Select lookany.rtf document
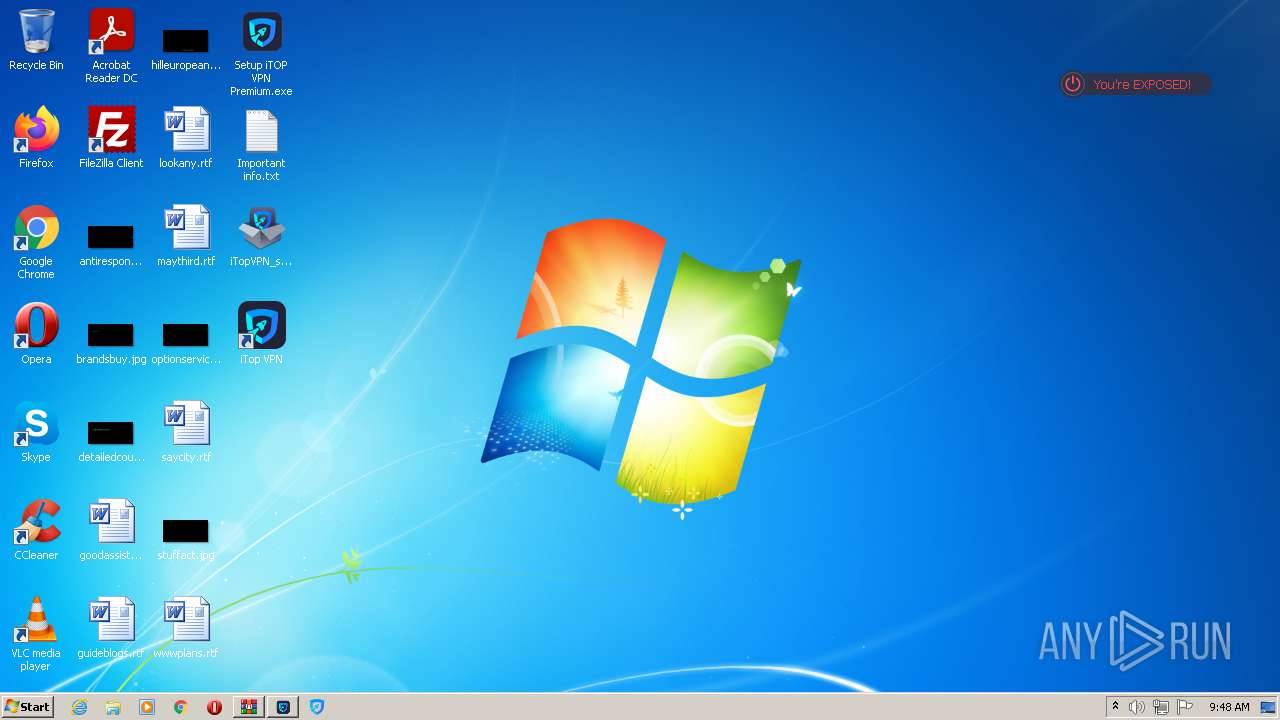This screenshot has width=1280, height=720. (186, 138)
